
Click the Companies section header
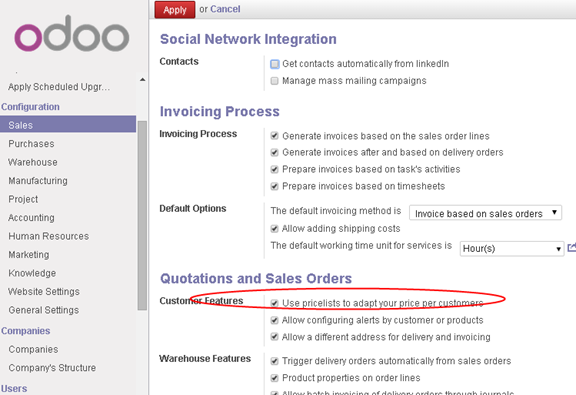25,331
